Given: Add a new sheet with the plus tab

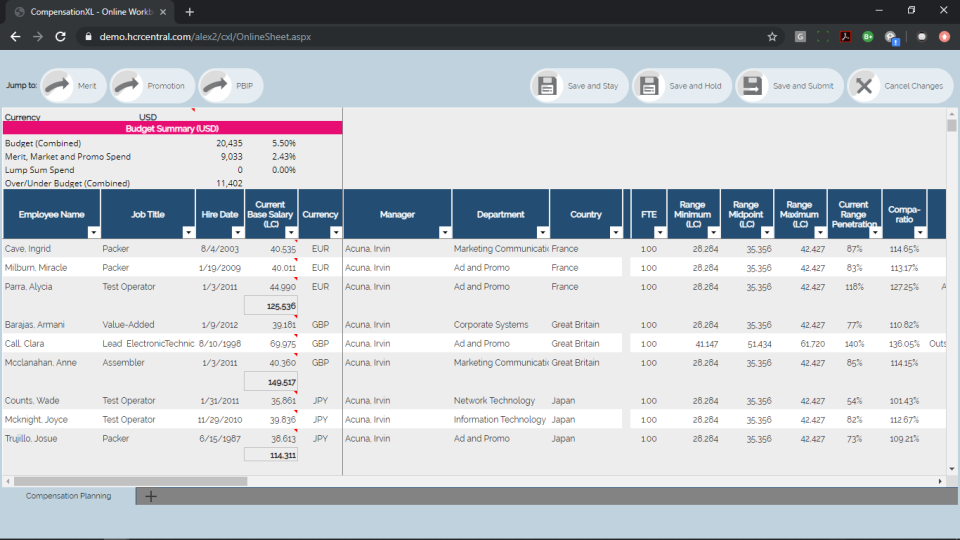Looking at the screenshot, I should coord(151,497).
